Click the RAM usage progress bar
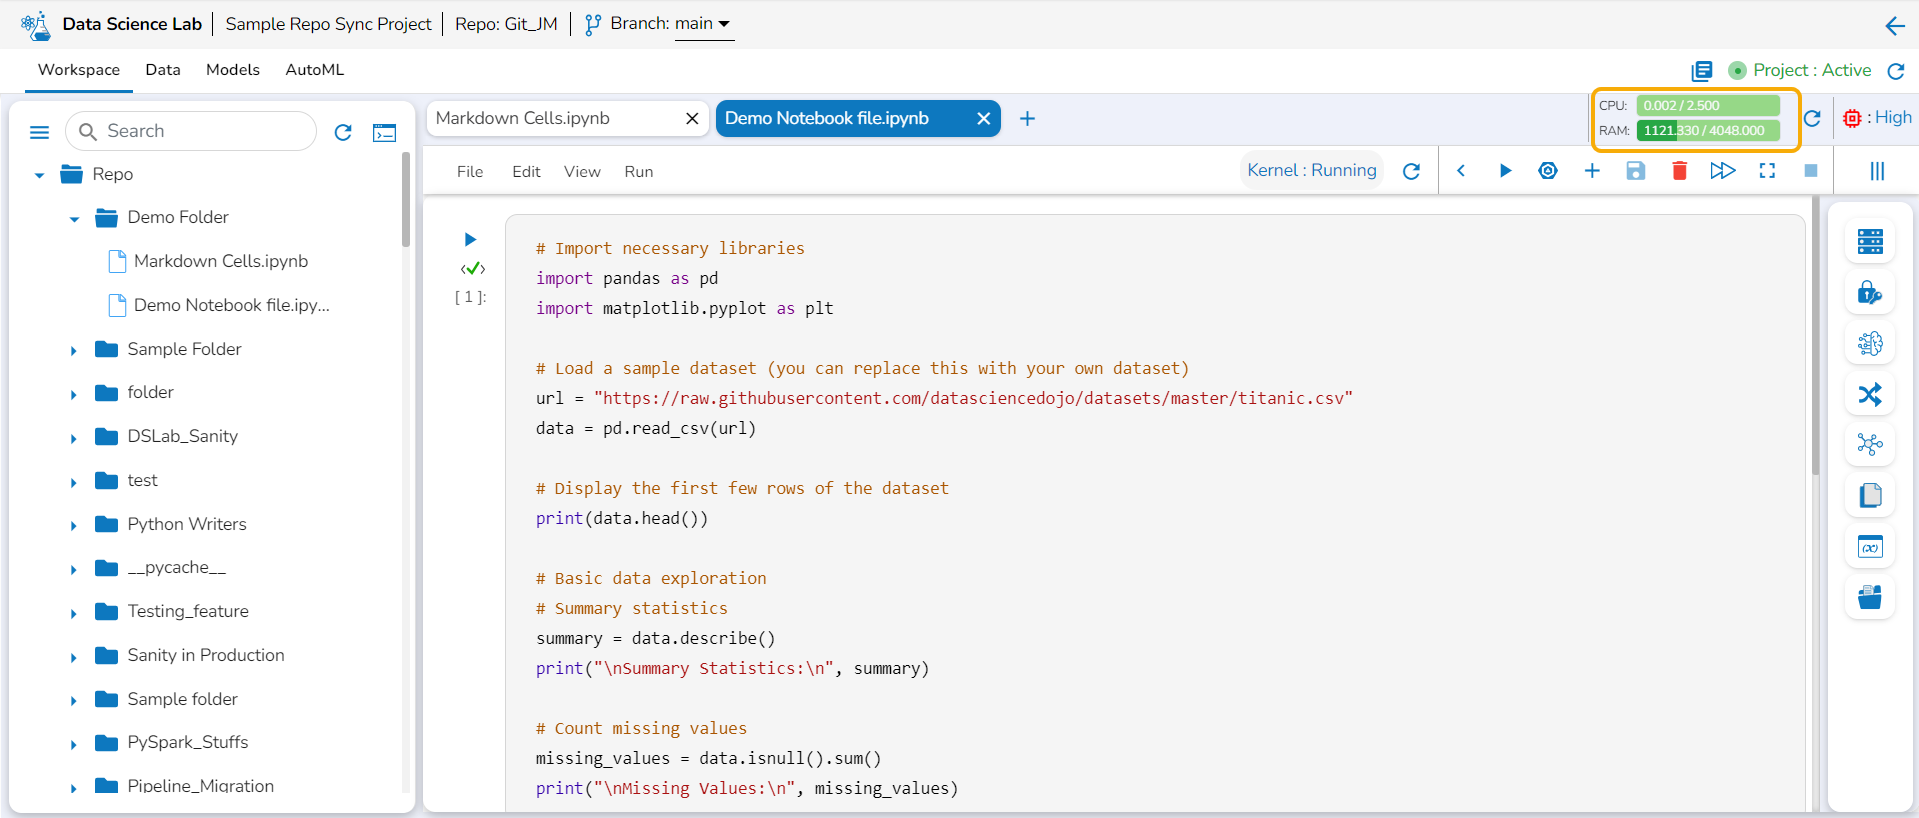This screenshot has width=1919, height=818. (1707, 130)
